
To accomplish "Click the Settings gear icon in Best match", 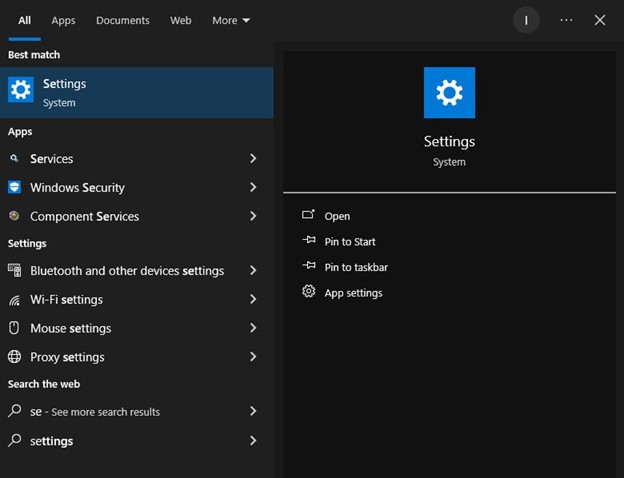I will 21,91.
